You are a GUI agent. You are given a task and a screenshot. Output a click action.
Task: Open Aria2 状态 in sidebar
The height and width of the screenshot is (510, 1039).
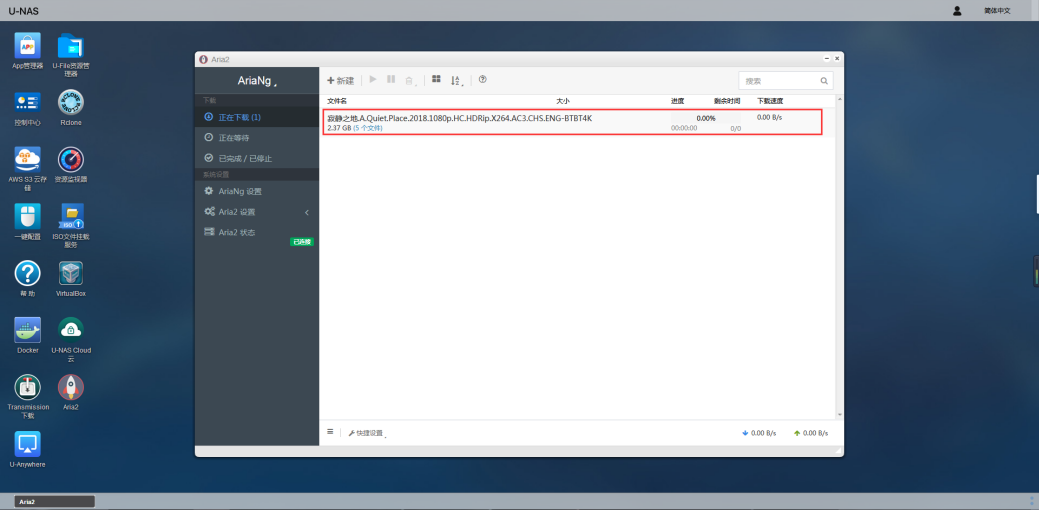click(x=257, y=232)
